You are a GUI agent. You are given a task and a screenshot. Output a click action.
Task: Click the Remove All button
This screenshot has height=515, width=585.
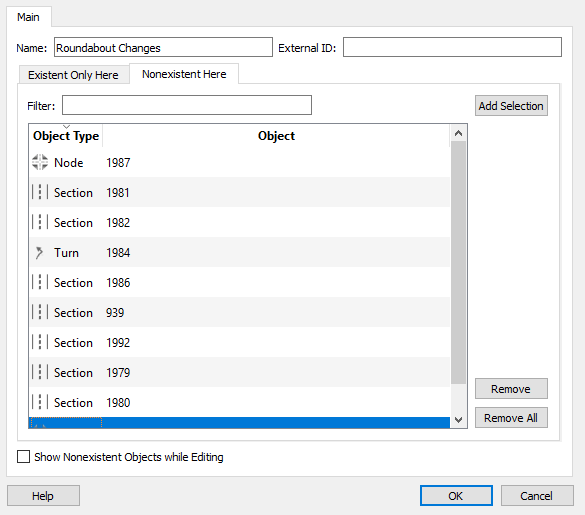(511, 418)
